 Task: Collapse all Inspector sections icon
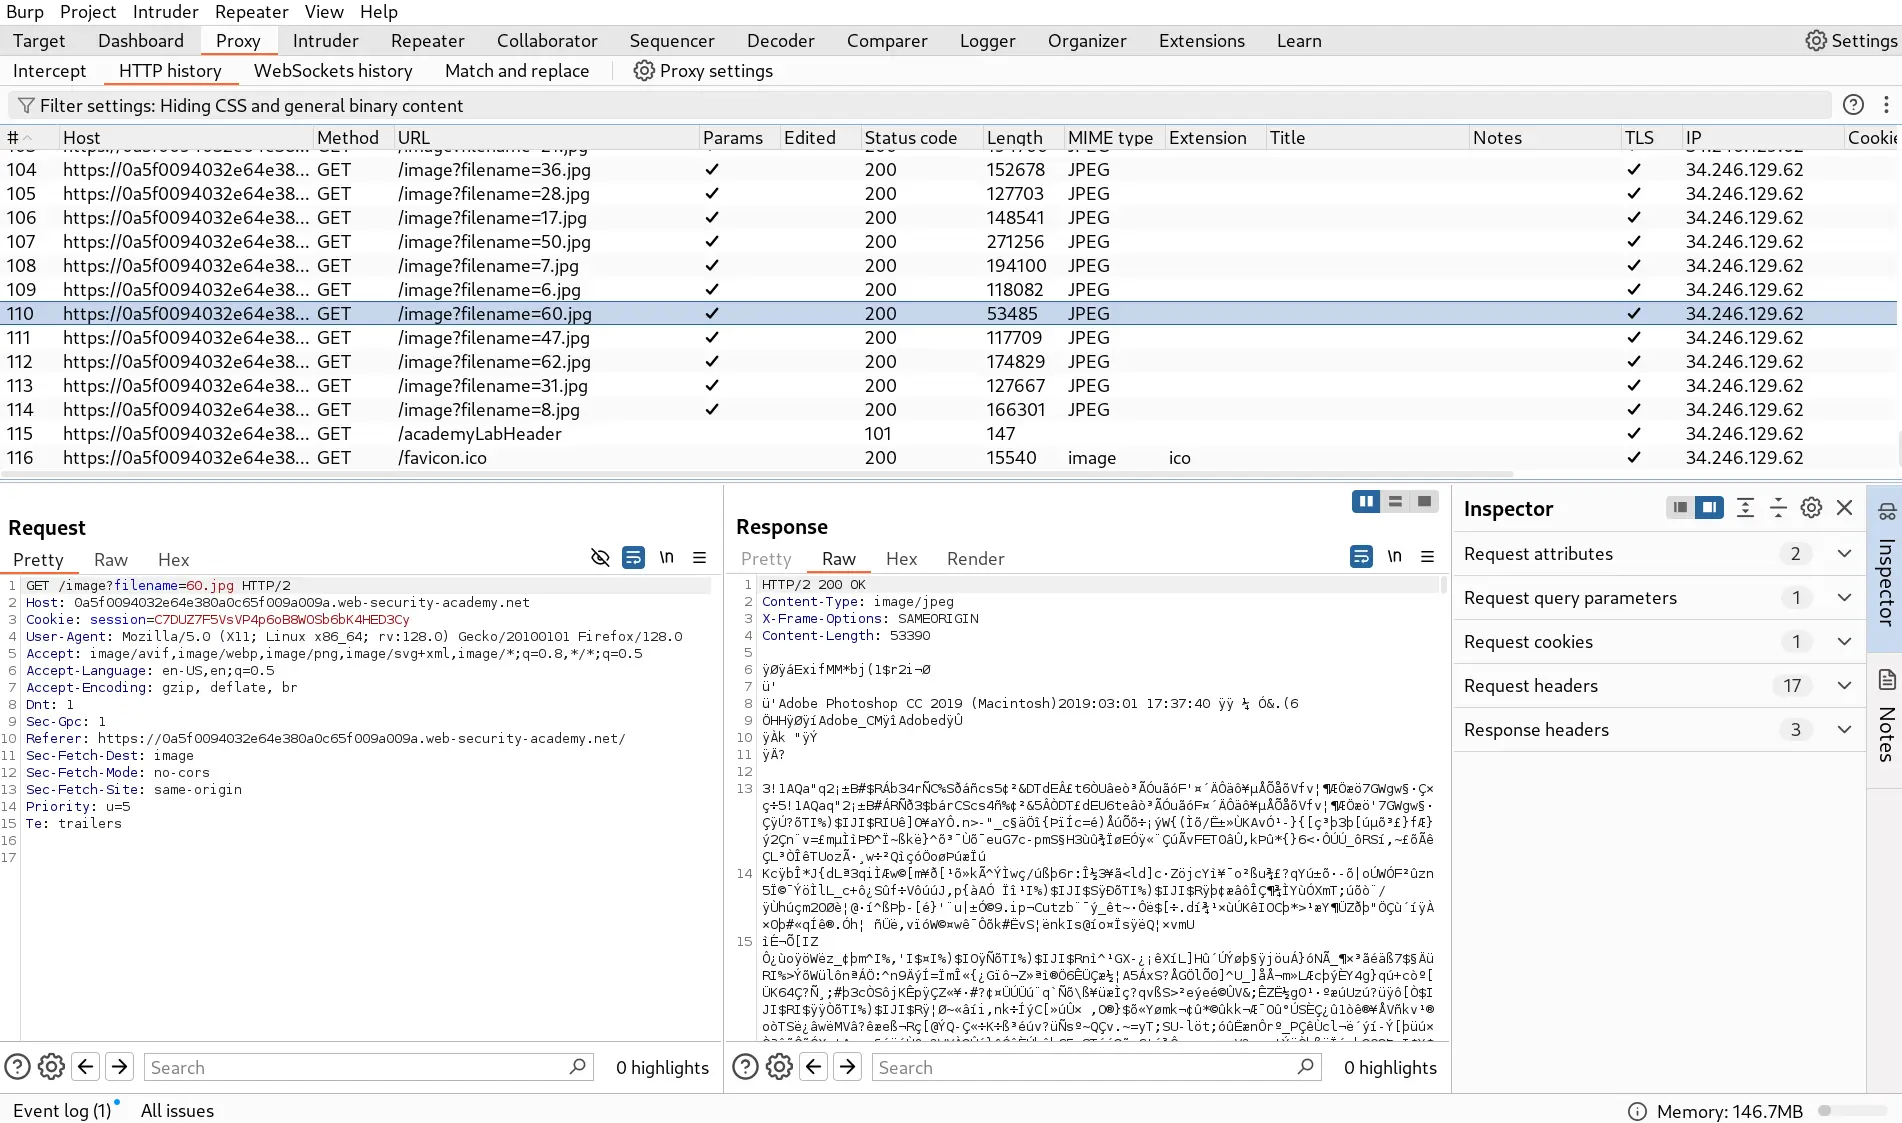click(1778, 508)
